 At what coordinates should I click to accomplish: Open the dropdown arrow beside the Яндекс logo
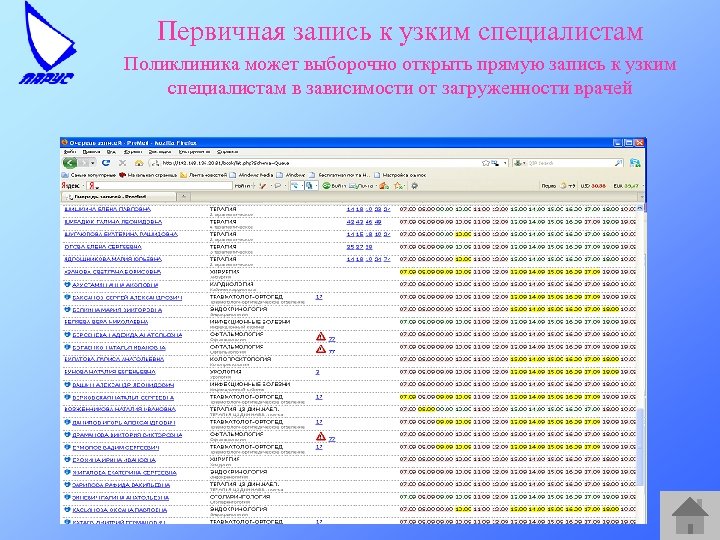(83, 186)
